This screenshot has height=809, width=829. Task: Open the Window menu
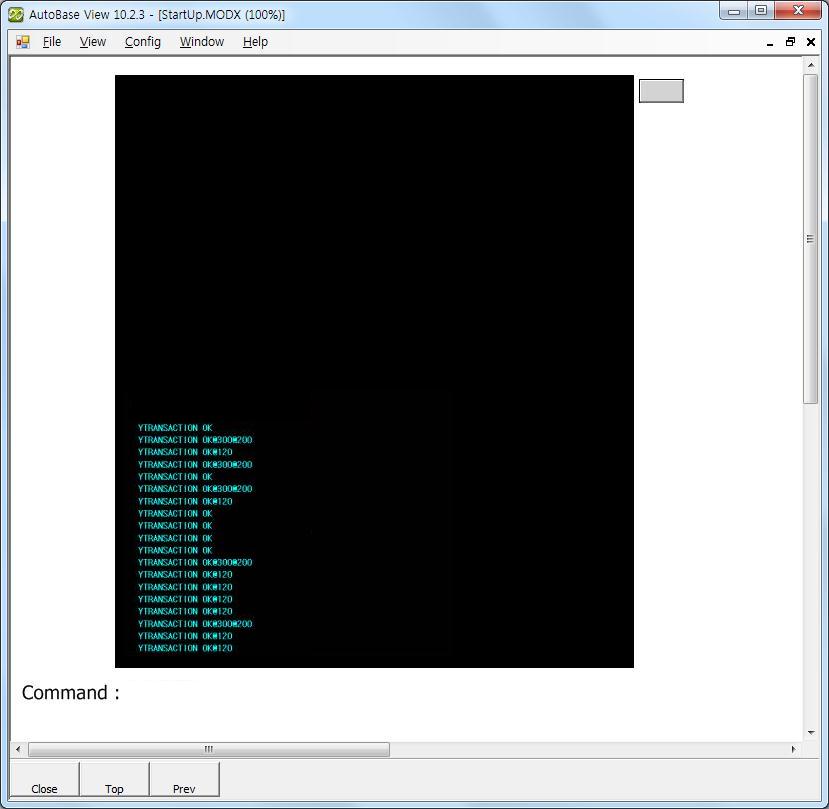point(202,42)
